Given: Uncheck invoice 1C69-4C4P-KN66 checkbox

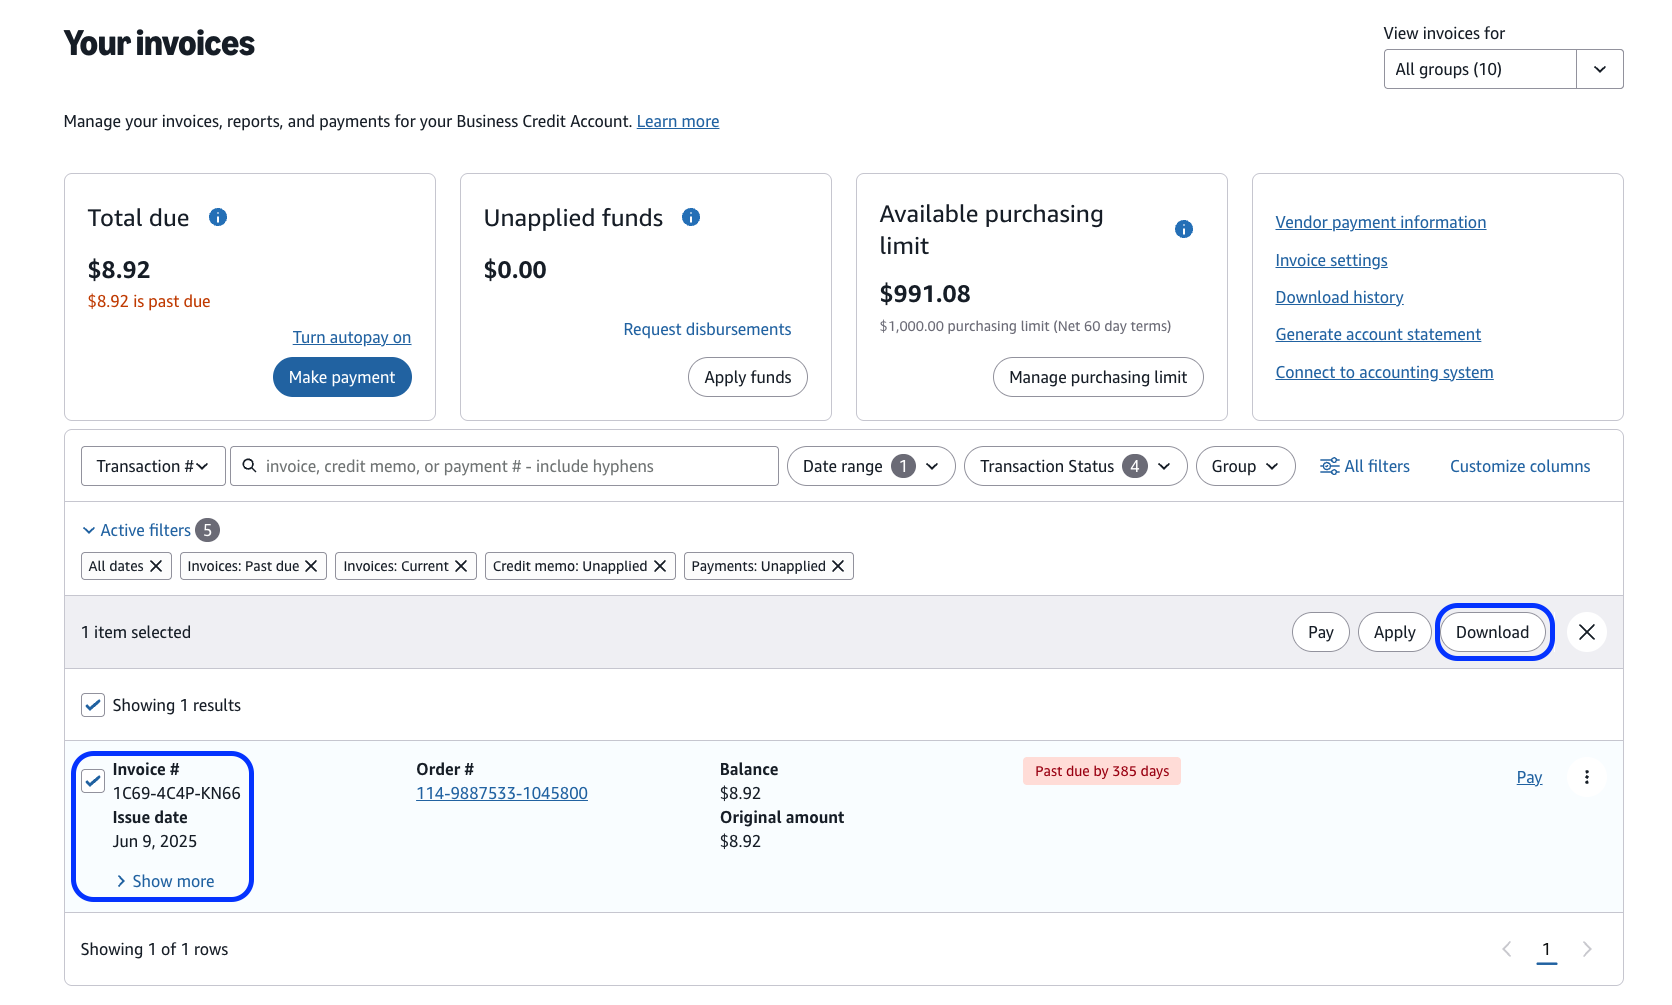Looking at the screenshot, I should coord(93,781).
